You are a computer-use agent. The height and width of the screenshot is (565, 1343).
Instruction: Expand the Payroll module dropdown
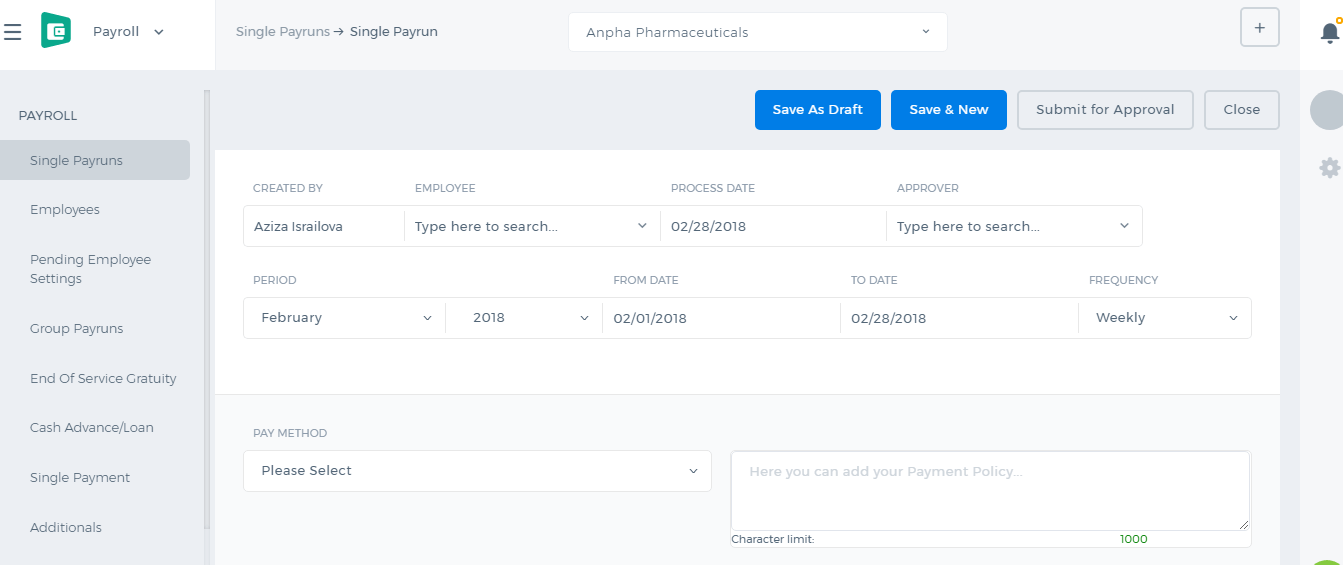(128, 32)
